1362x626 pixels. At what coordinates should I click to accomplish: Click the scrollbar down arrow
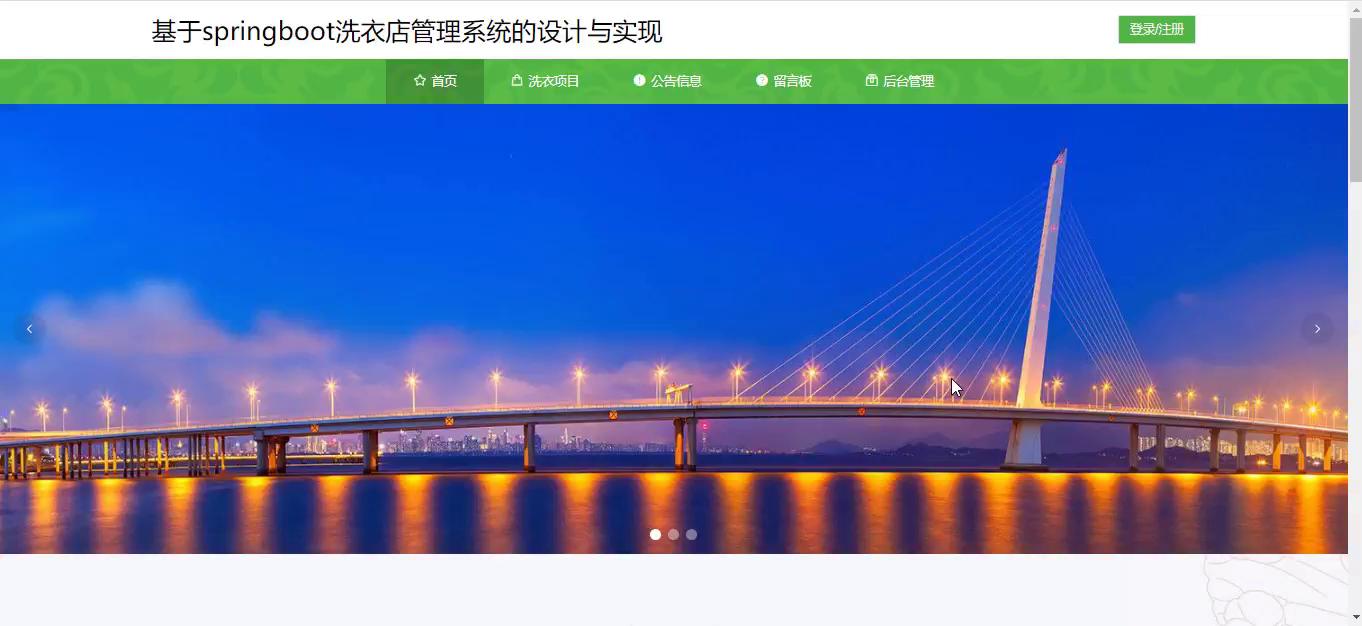(x=1355, y=618)
